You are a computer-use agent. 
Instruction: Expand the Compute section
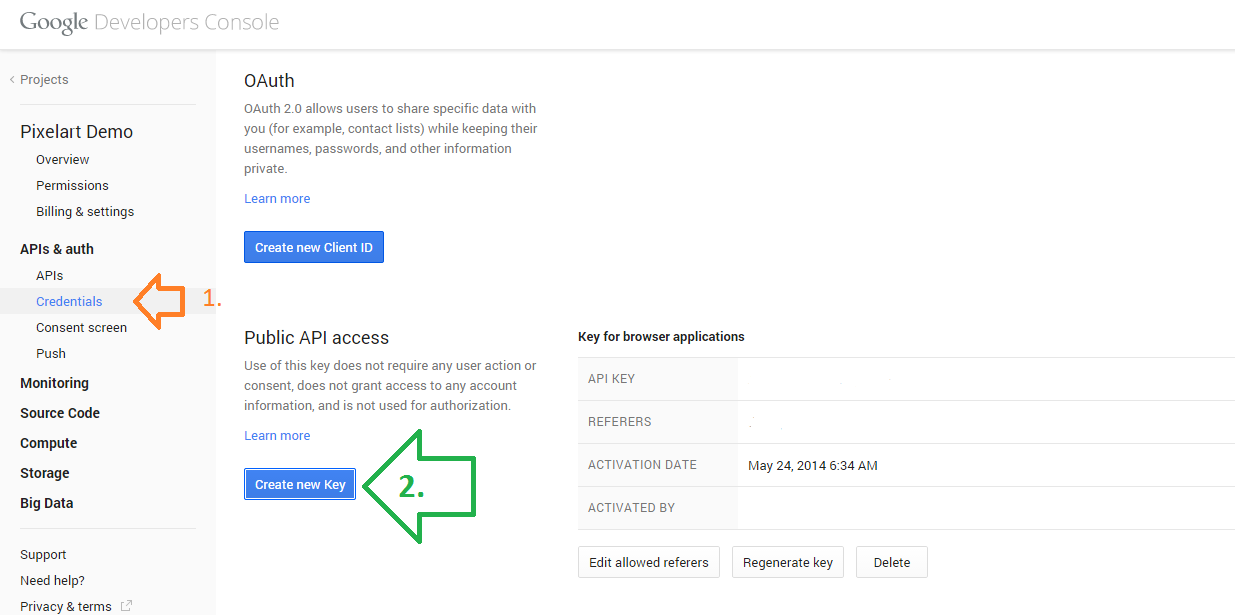coord(49,443)
